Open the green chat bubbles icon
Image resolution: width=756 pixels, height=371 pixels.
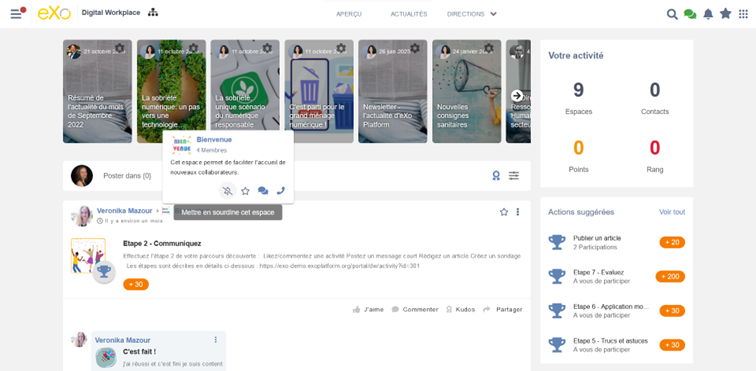[x=690, y=14]
